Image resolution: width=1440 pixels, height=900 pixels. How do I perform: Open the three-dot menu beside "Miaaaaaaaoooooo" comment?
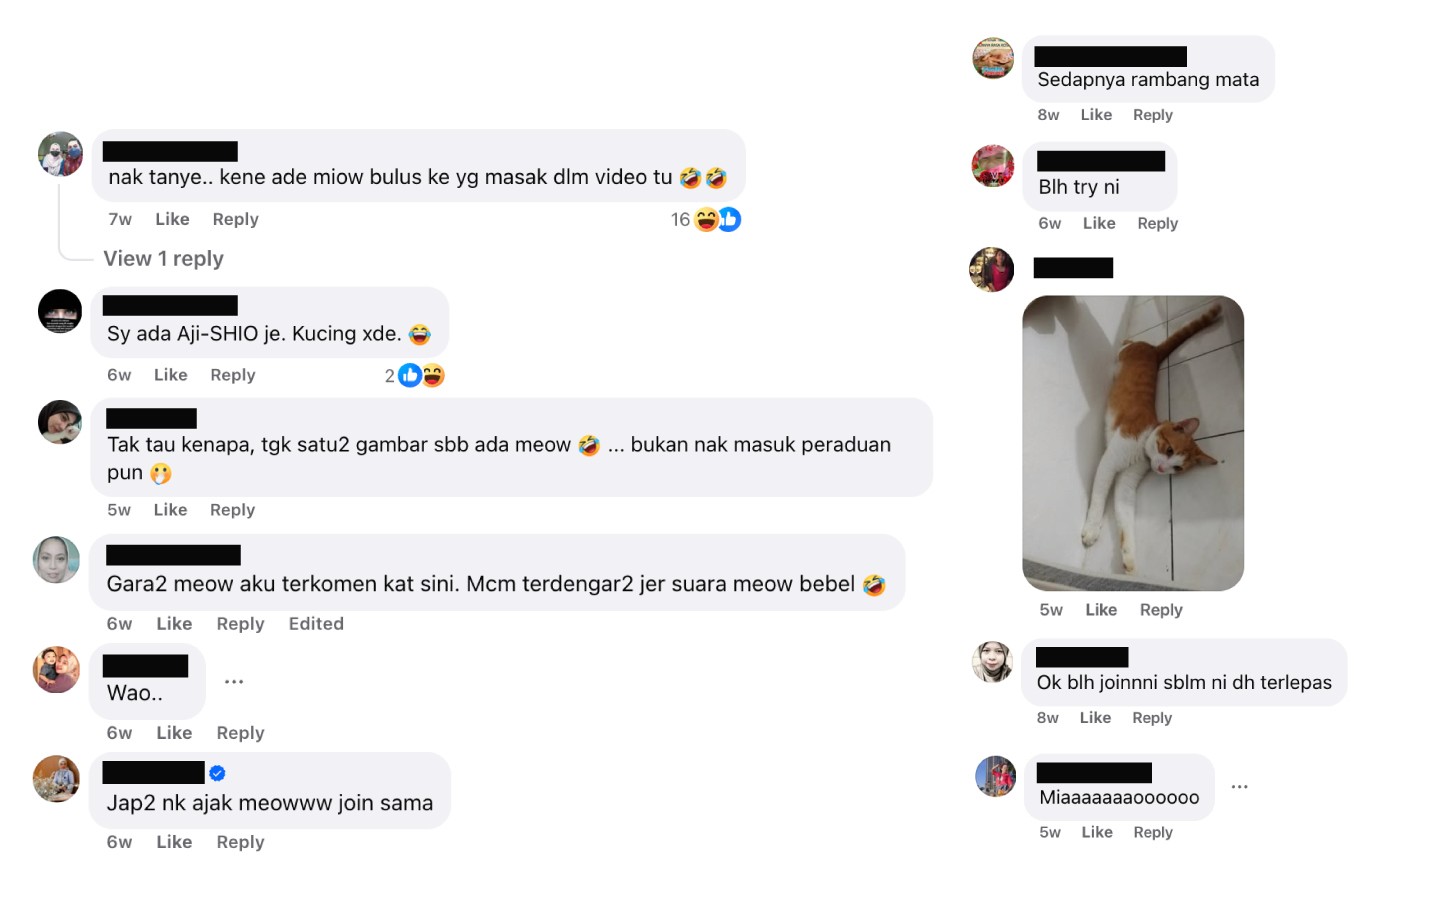click(1240, 786)
